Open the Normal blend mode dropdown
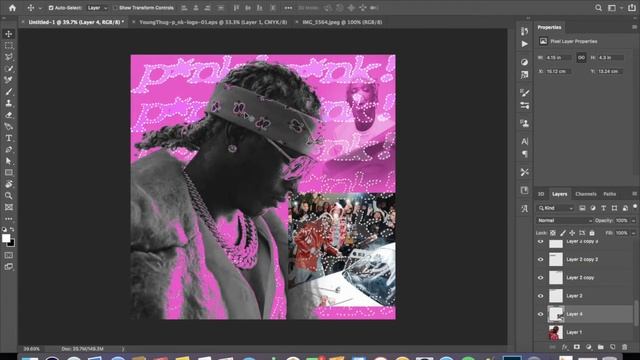 tap(564, 220)
